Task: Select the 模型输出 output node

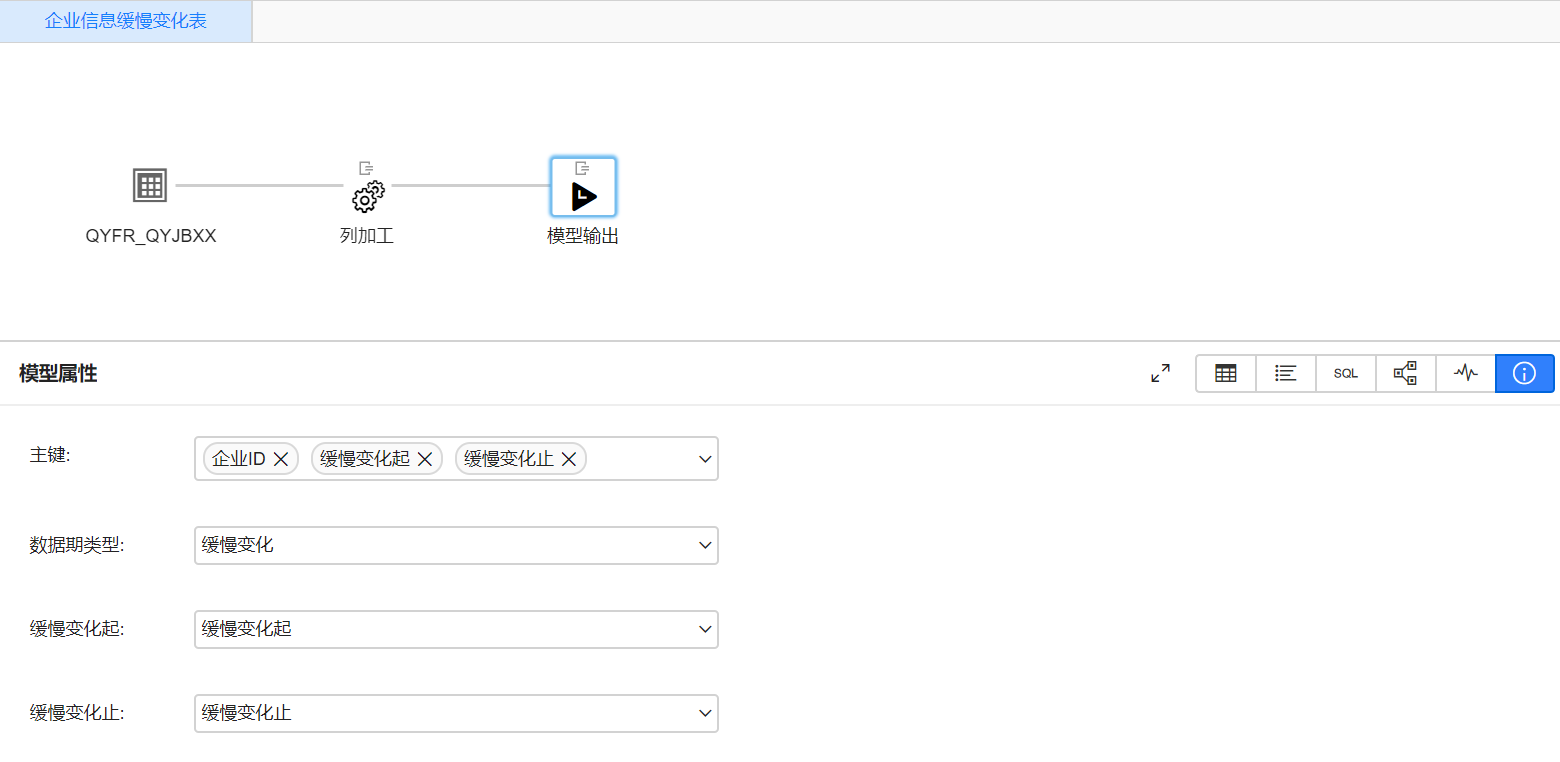Action: pyautogui.click(x=583, y=196)
